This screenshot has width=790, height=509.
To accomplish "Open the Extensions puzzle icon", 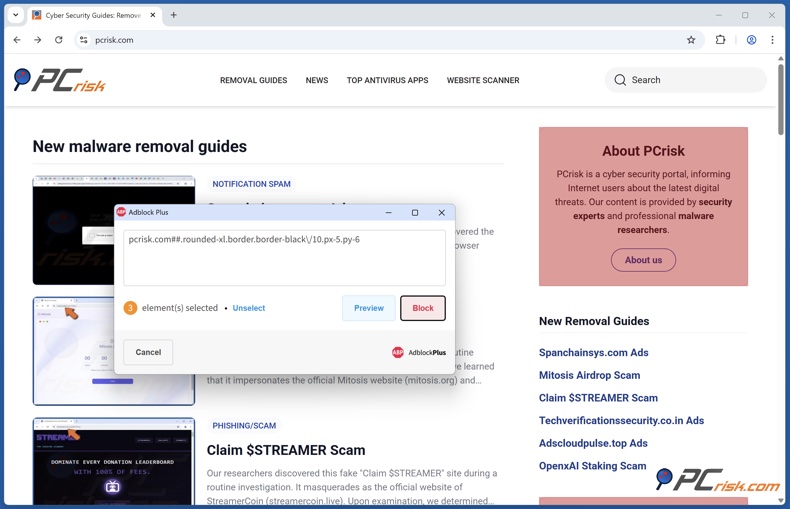I will [x=720, y=40].
